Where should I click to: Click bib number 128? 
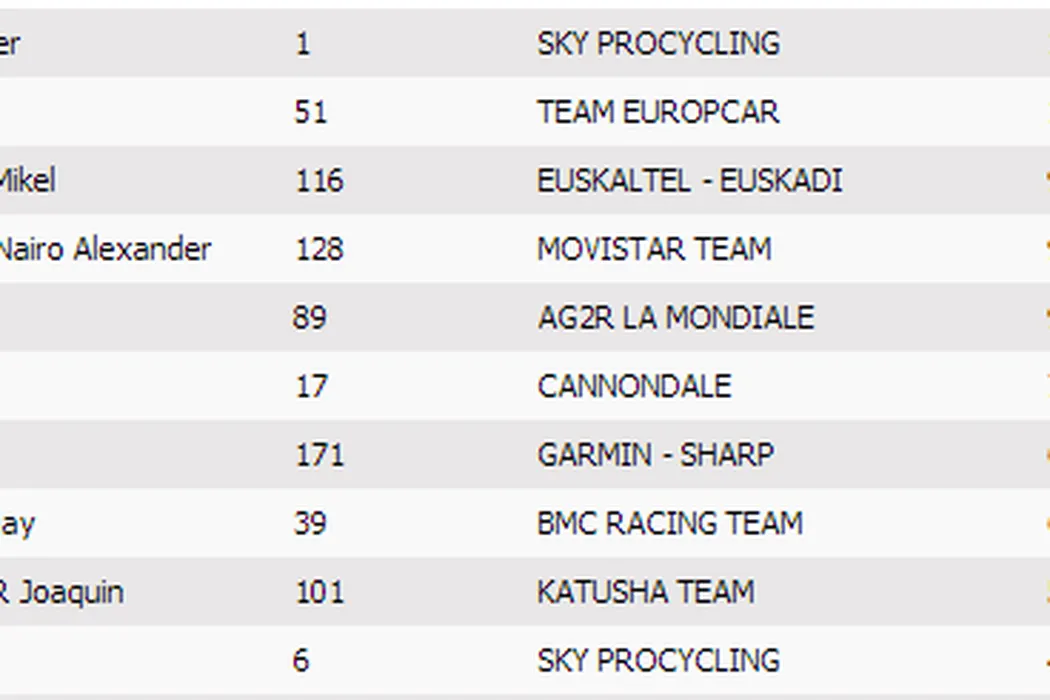click(319, 249)
